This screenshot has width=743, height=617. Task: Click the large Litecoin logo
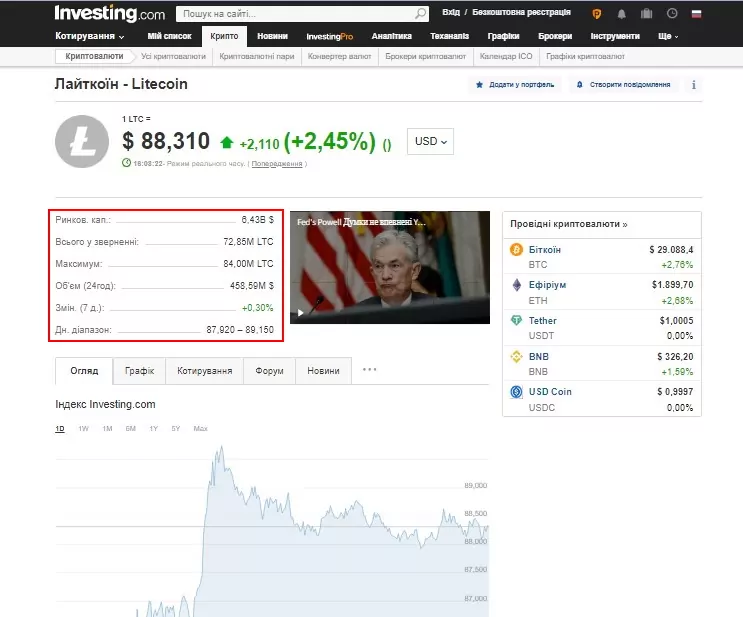coord(82,141)
